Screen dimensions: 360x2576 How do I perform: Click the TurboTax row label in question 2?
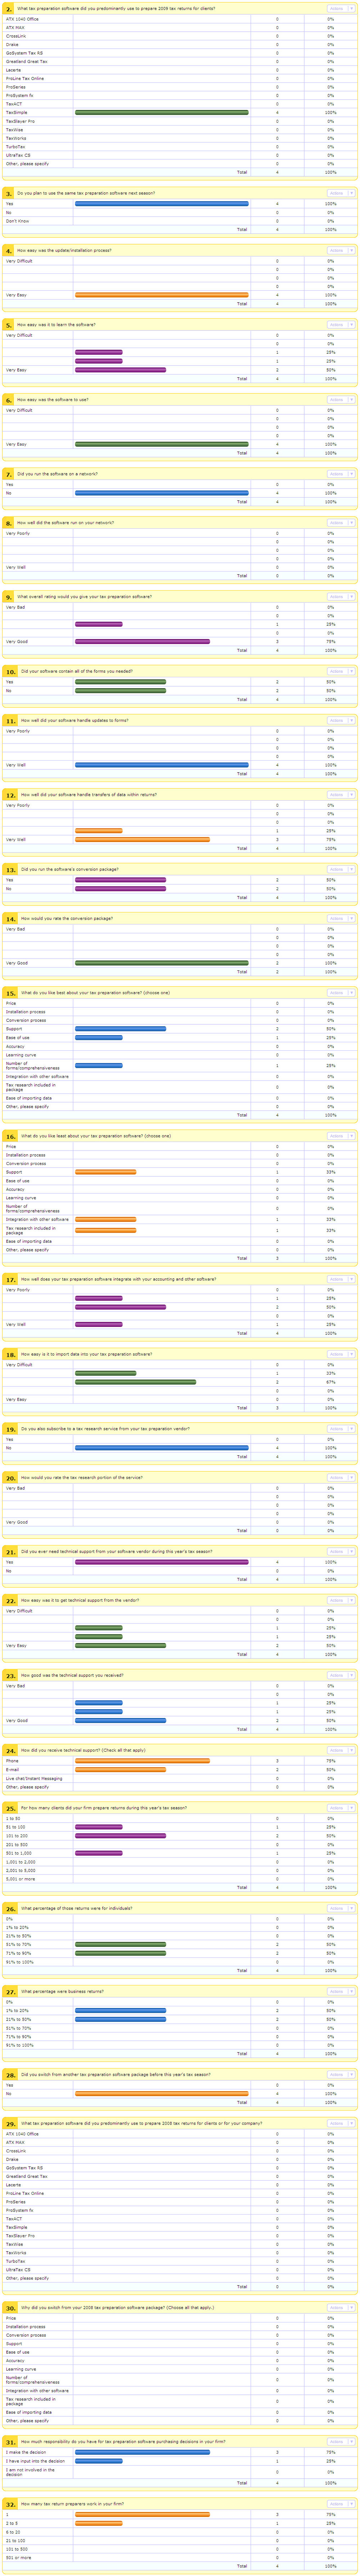[16, 147]
